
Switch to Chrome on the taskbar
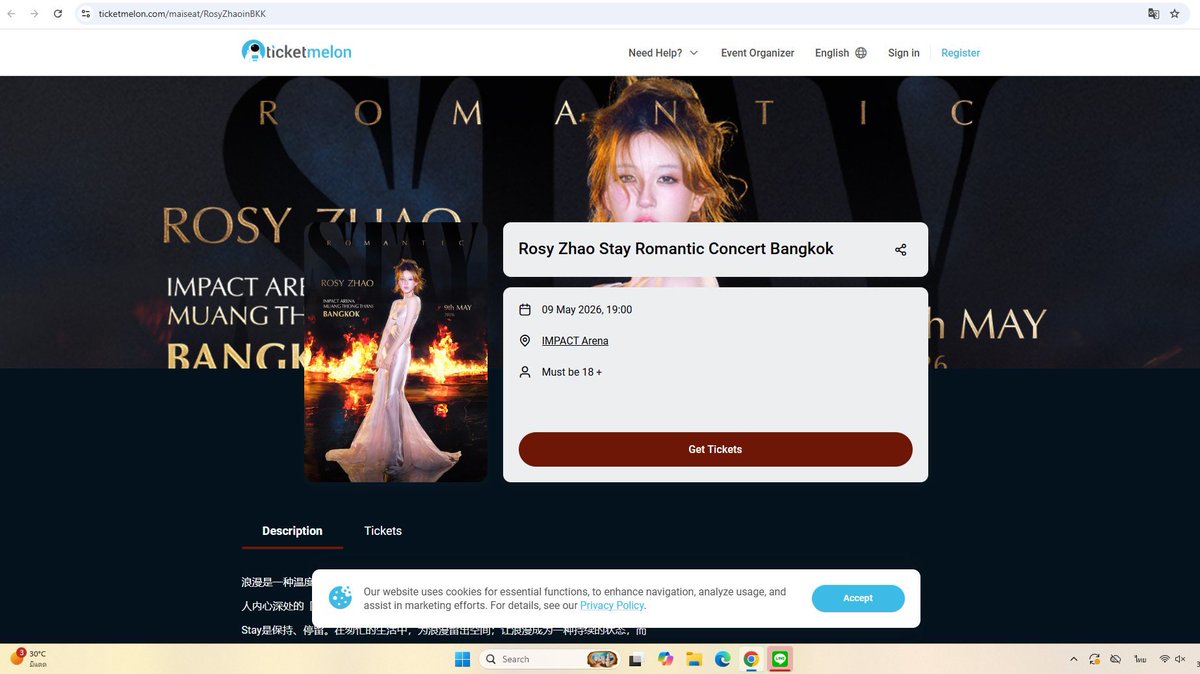751,659
